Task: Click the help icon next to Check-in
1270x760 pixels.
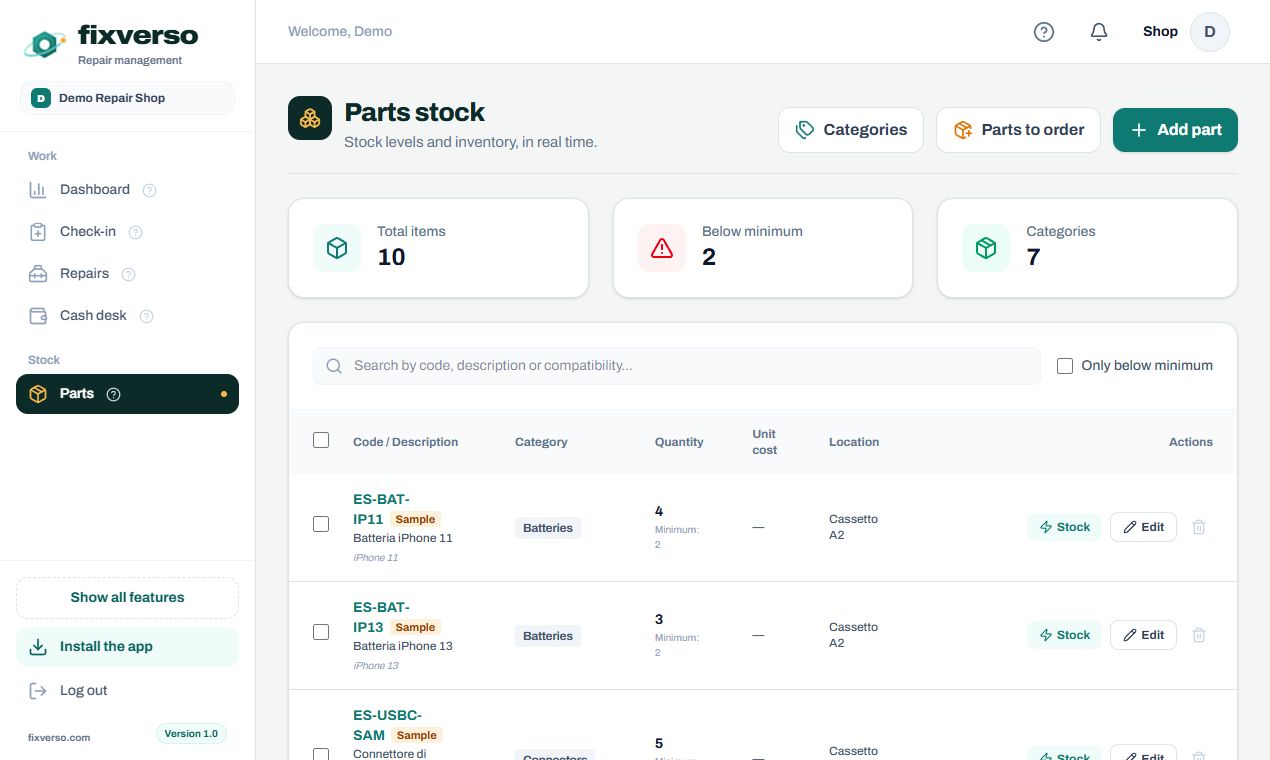Action: click(136, 232)
